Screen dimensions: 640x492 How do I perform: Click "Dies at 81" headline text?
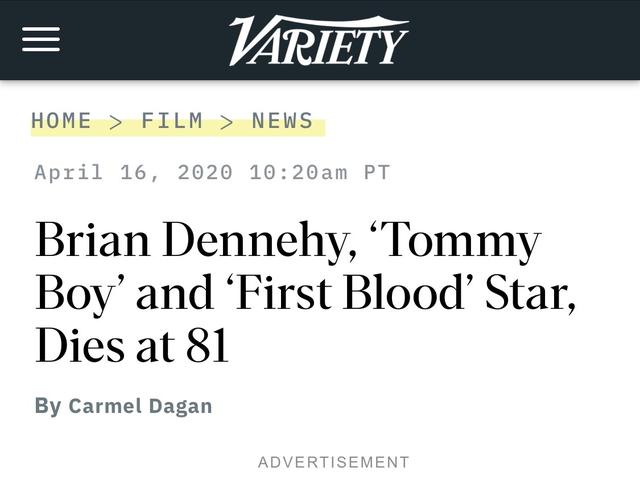click(132, 346)
